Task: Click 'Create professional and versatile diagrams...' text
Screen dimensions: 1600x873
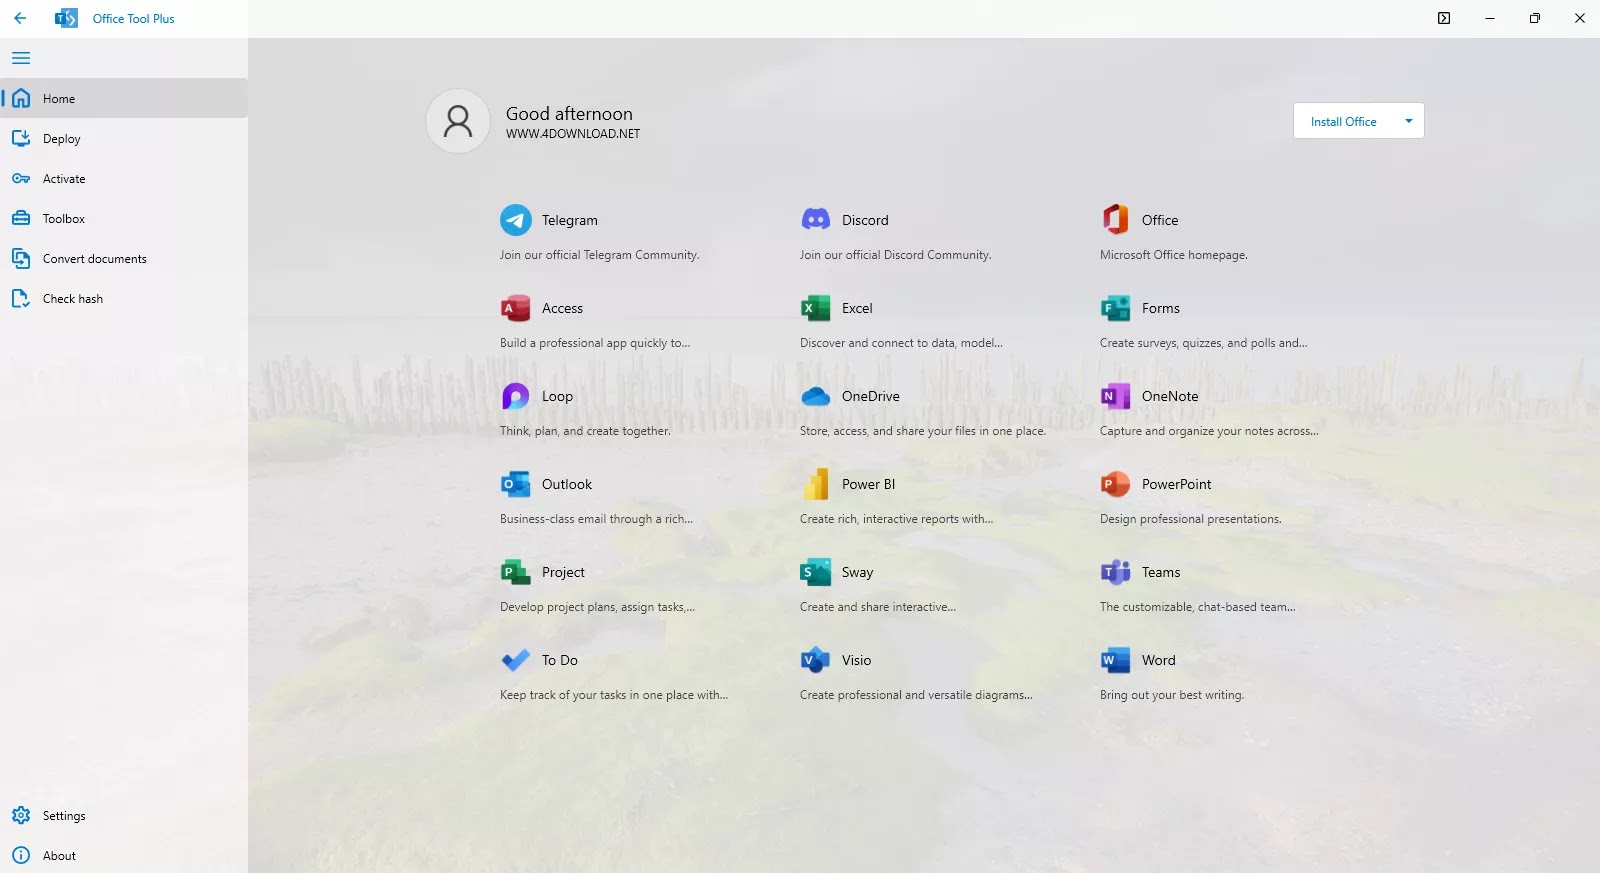Action: click(x=916, y=695)
